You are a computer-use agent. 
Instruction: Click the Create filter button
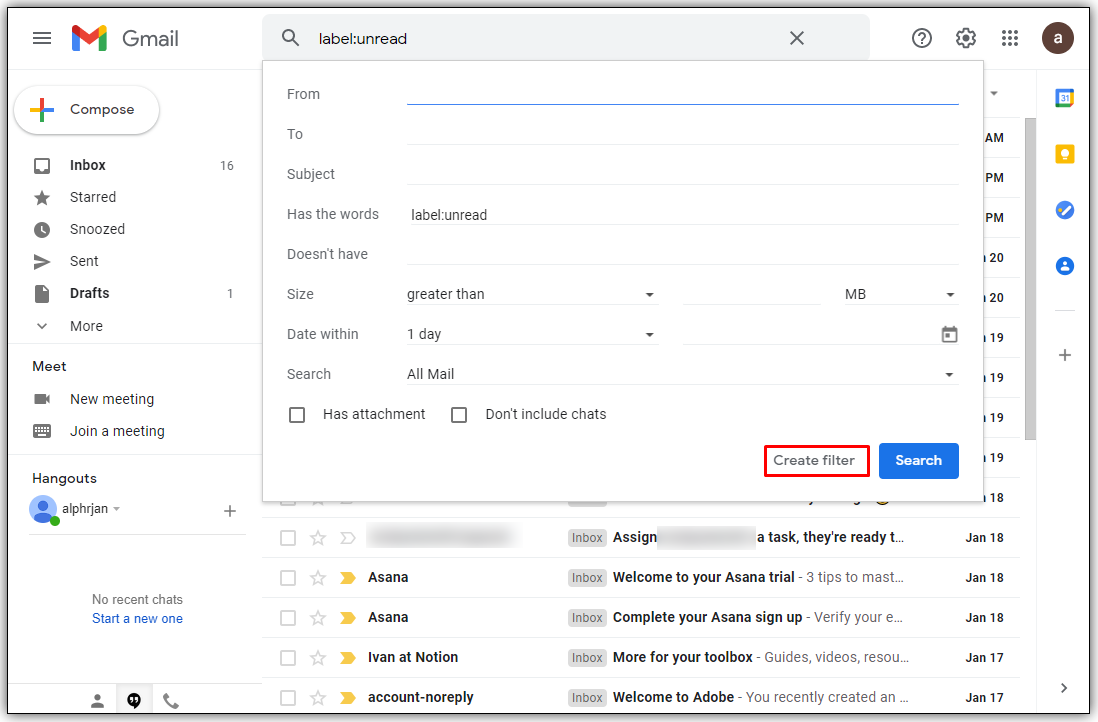(814, 461)
